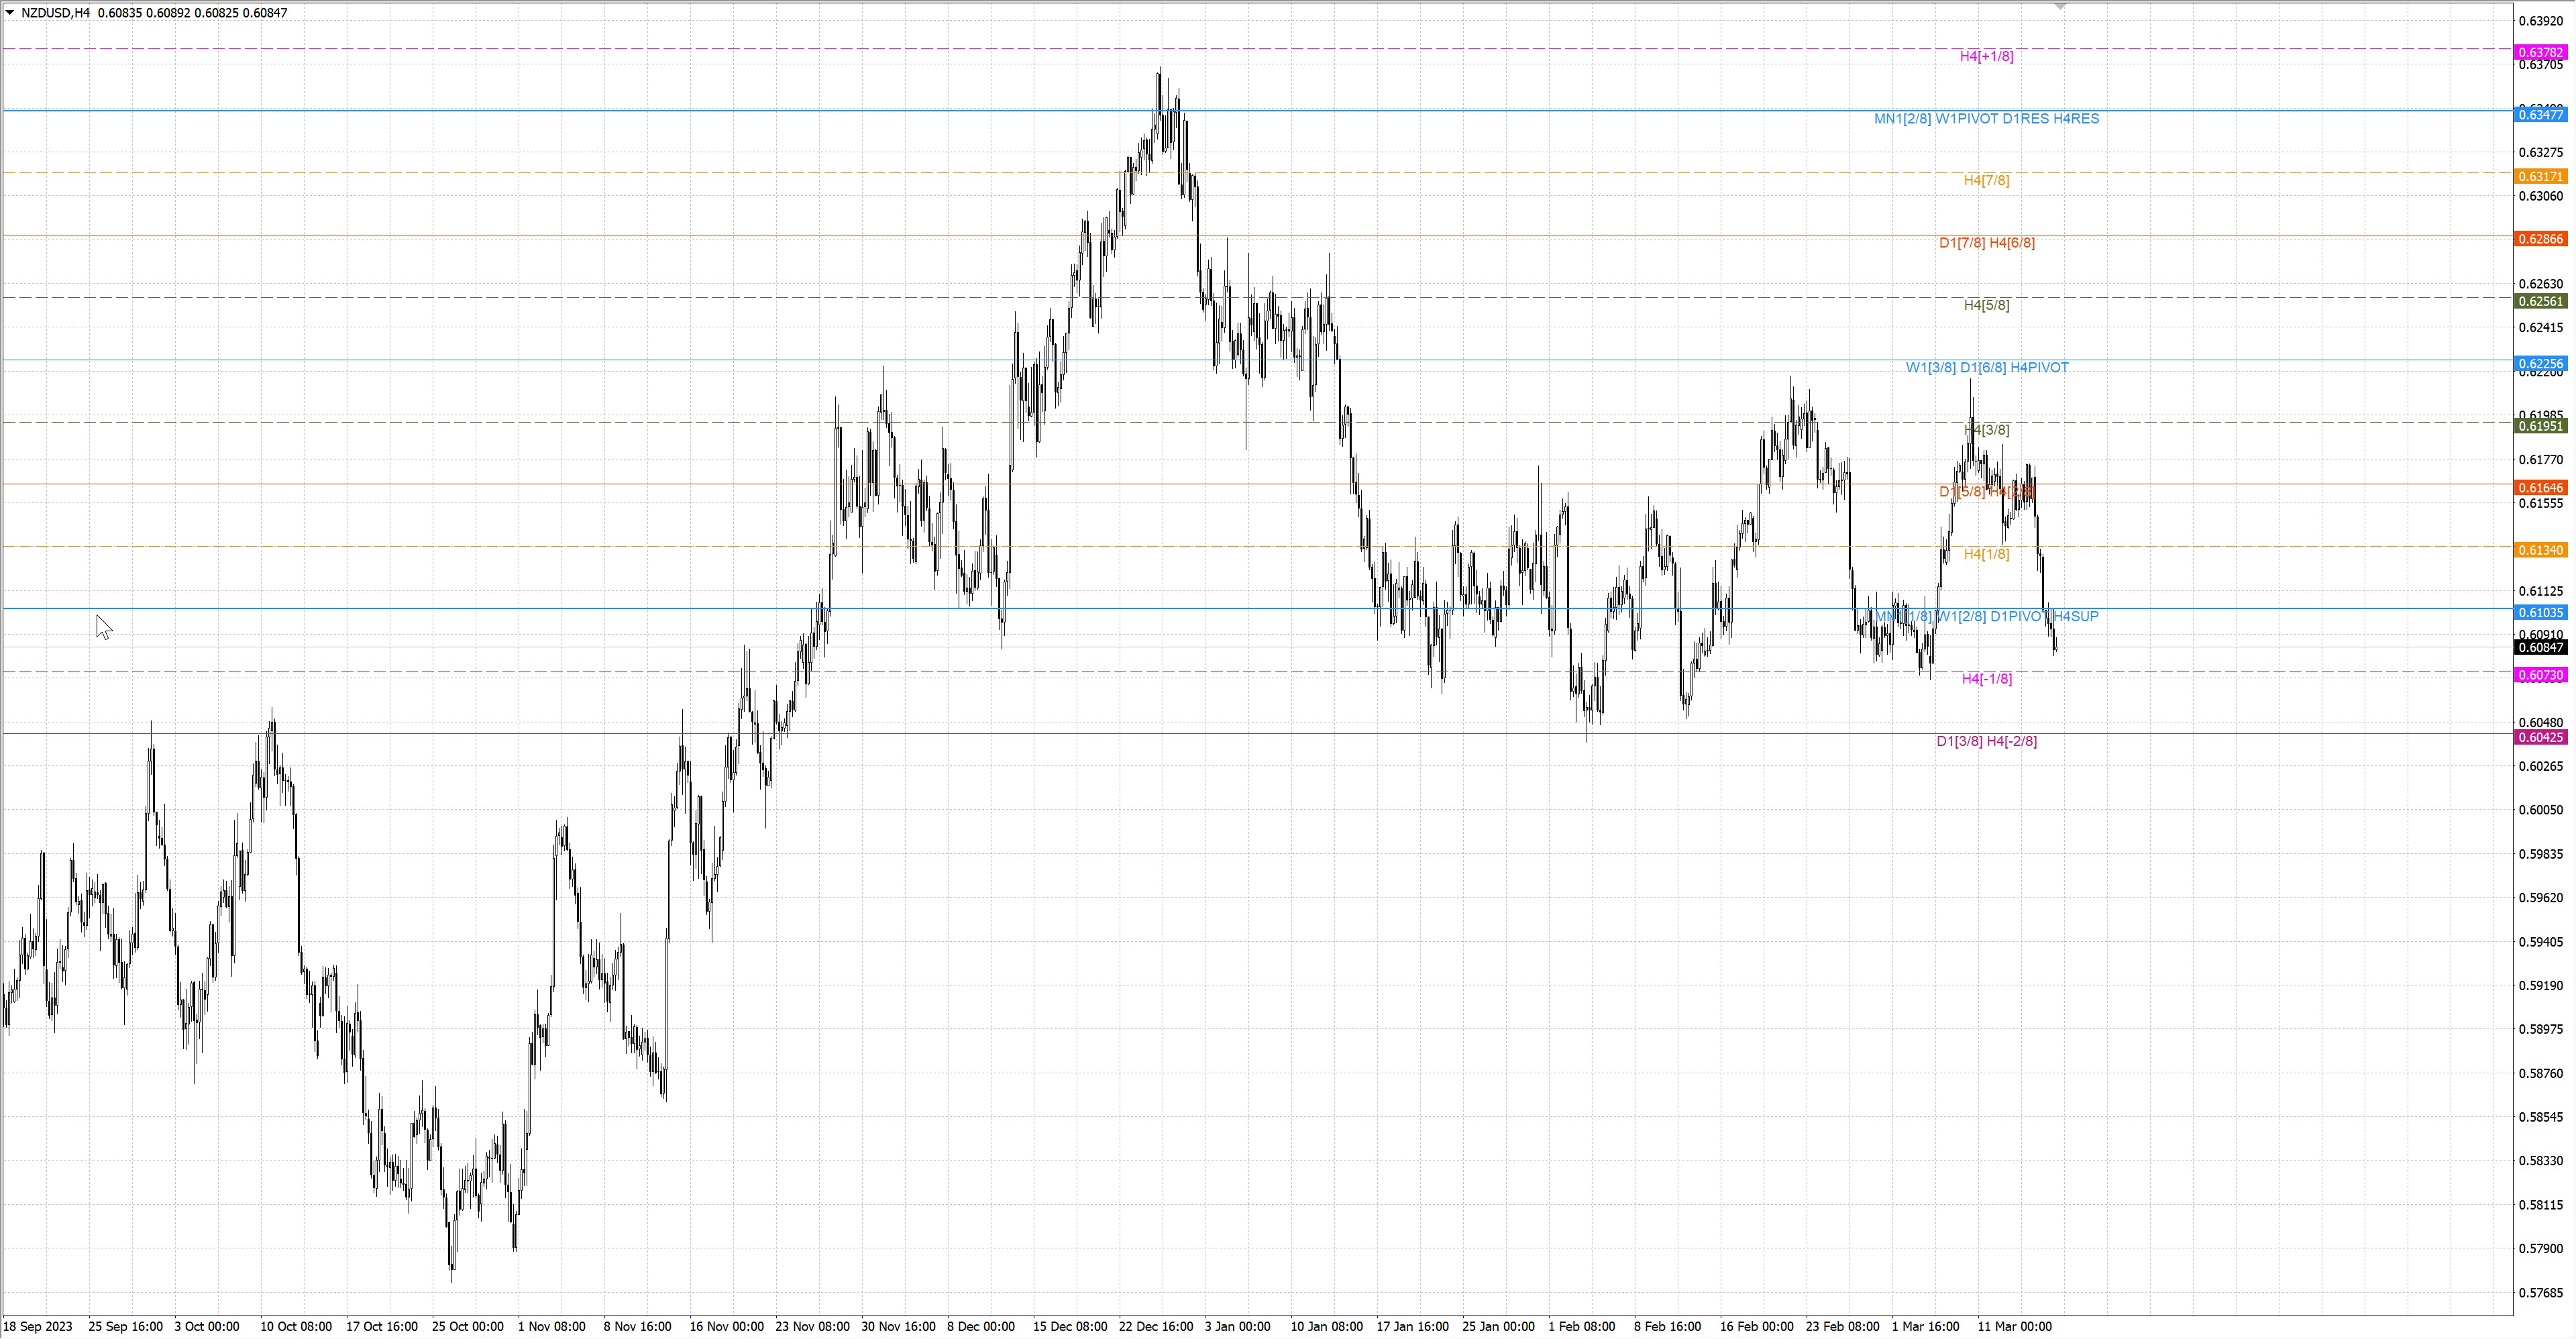Click the magenta 0.63782 price tag
Image resolution: width=2576 pixels, height=1339 pixels.
2540,52
